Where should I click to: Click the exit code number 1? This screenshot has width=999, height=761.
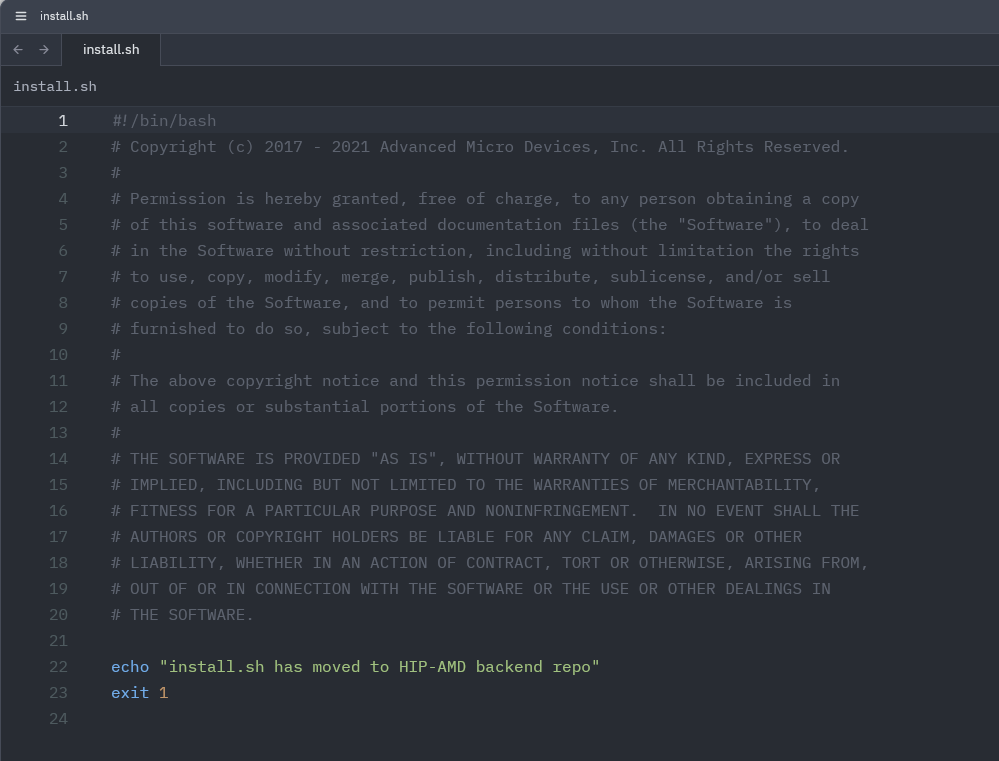tap(164, 693)
